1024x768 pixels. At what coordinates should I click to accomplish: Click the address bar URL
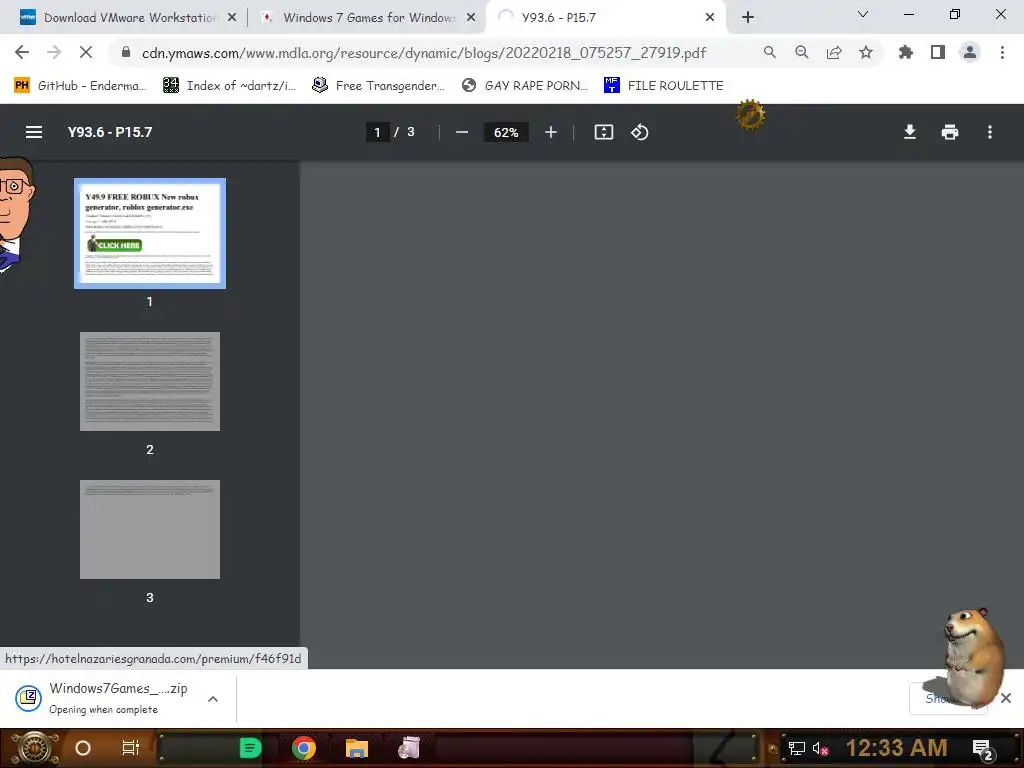coord(424,52)
